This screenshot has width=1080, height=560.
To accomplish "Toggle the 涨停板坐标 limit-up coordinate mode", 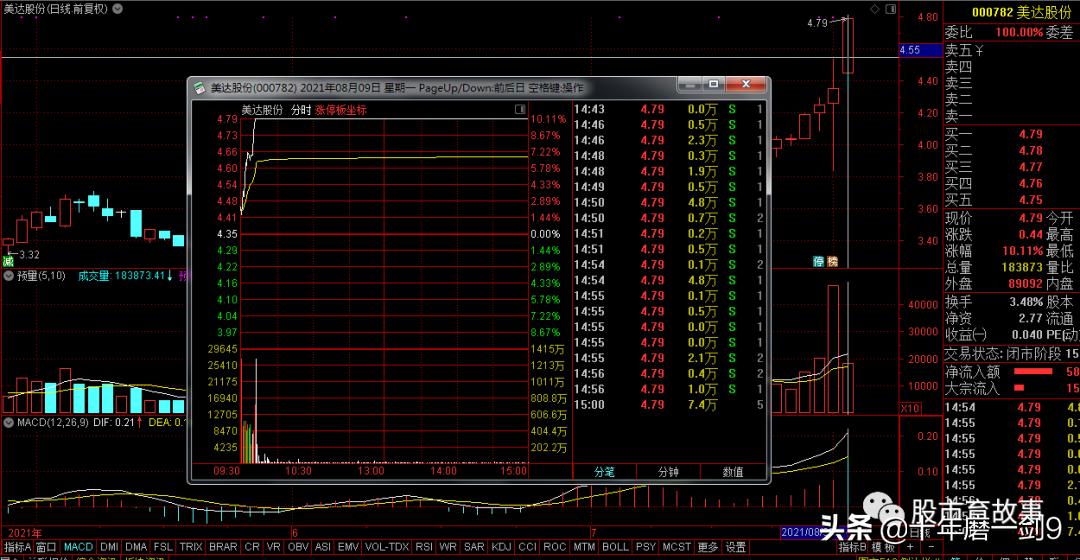I will coord(341,109).
